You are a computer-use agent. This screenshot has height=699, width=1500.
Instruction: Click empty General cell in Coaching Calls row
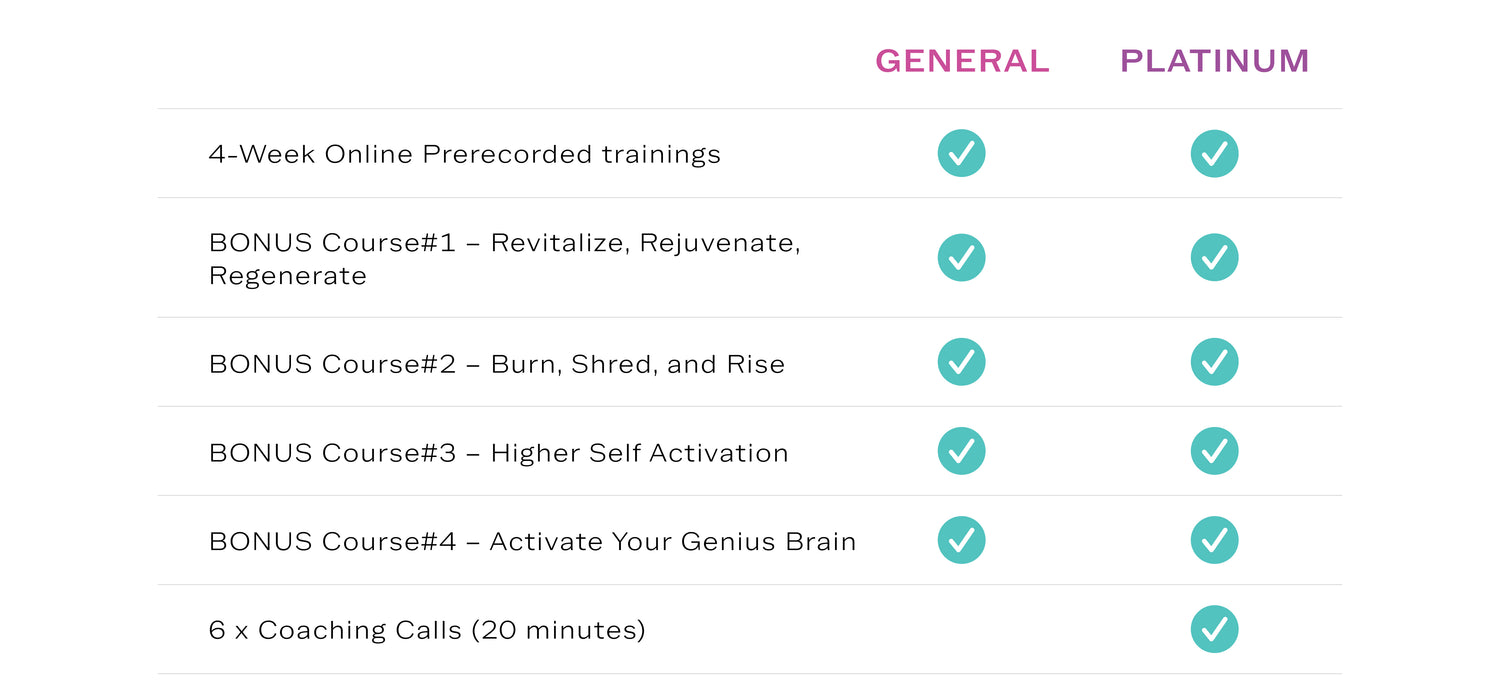[961, 630]
